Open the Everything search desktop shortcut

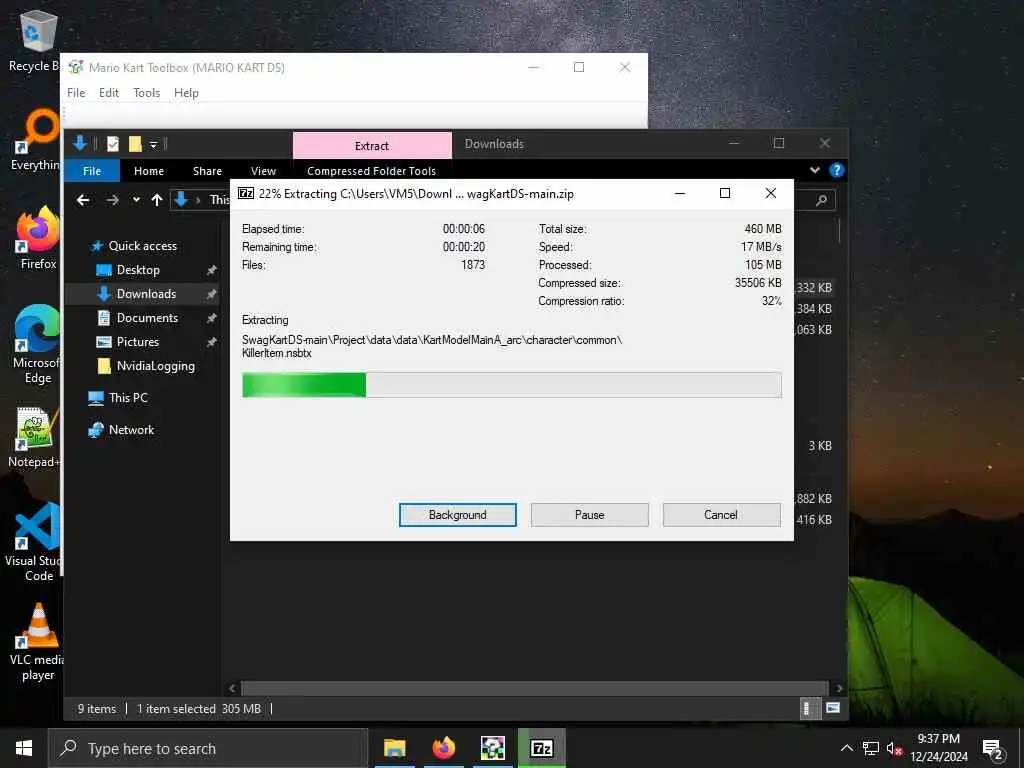35,140
